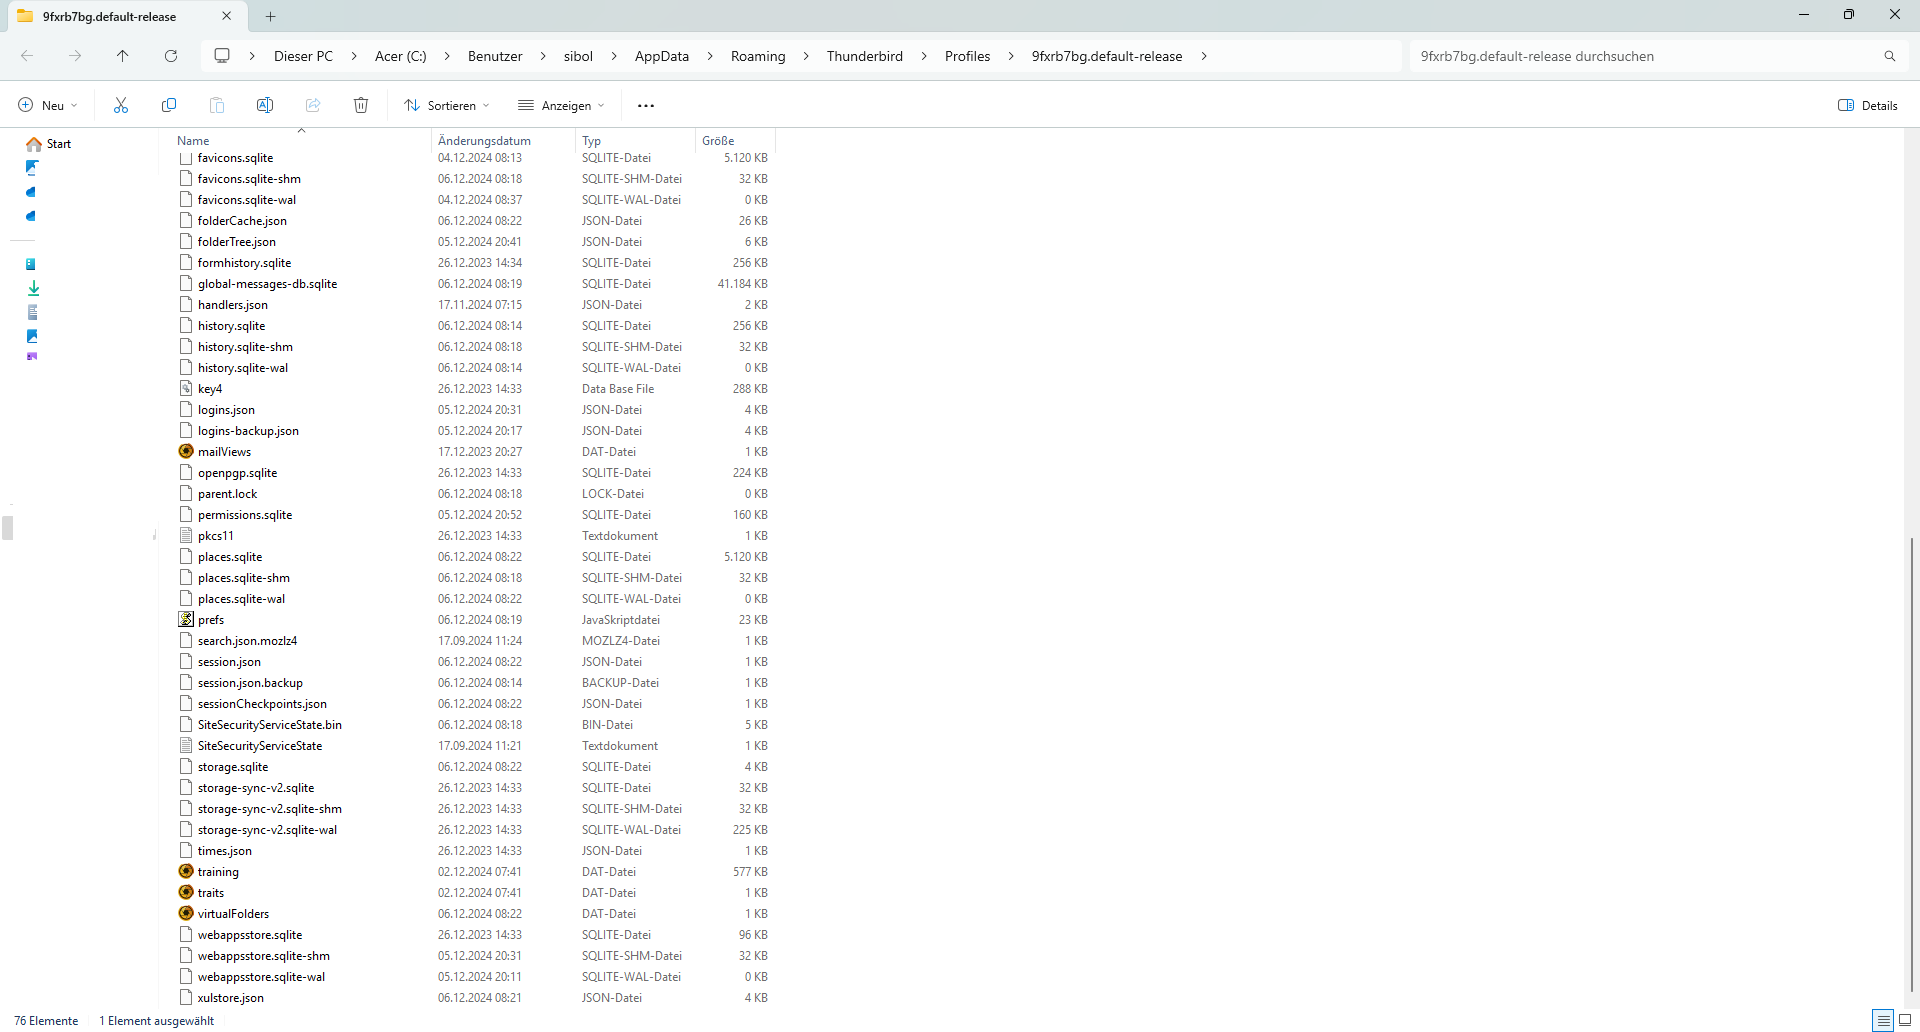Expand the chevron after Acer (C:)
1920x1032 pixels.
(447, 56)
